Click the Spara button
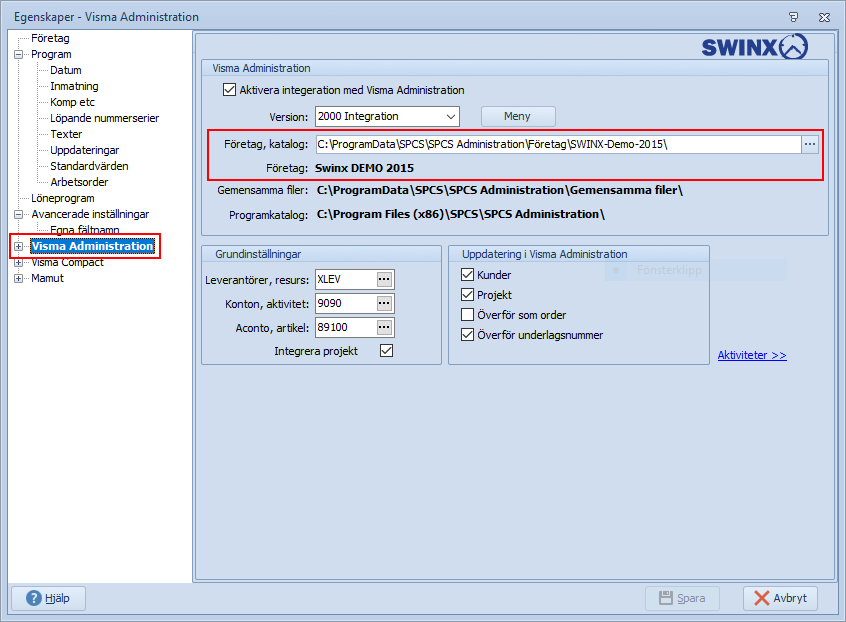The height and width of the screenshot is (622, 846). pyautogui.click(x=682, y=598)
